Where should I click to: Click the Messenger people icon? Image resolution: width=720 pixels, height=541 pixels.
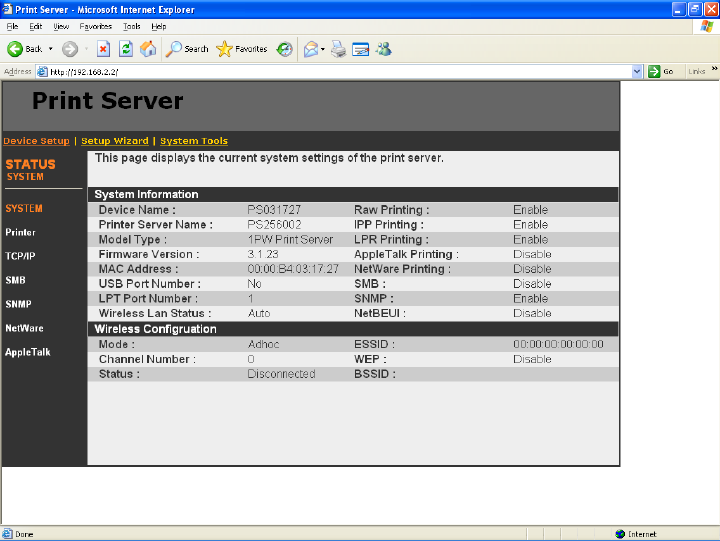pyautogui.click(x=383, y=49)
